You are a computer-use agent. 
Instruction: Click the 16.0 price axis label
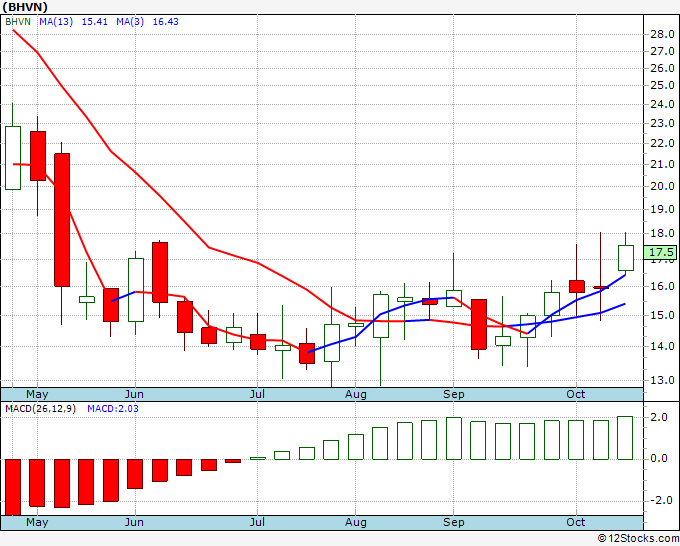[662, 286]
